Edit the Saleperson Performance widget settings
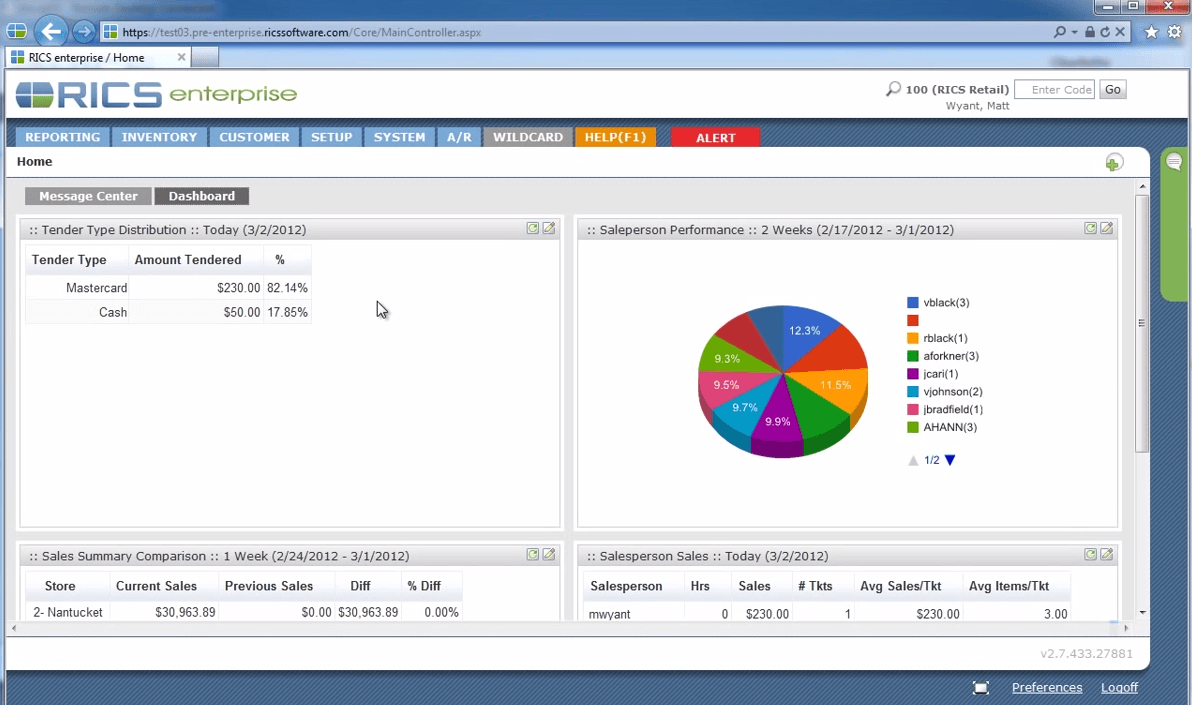The width and height of the screenshot is (1192, 705). pos(1106,228)
